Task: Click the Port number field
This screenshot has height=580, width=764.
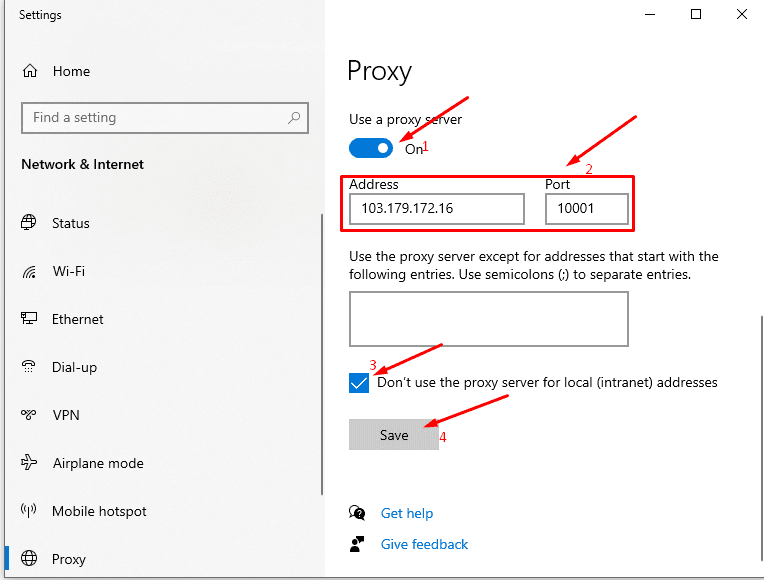Action: click(x=587, y=209)
